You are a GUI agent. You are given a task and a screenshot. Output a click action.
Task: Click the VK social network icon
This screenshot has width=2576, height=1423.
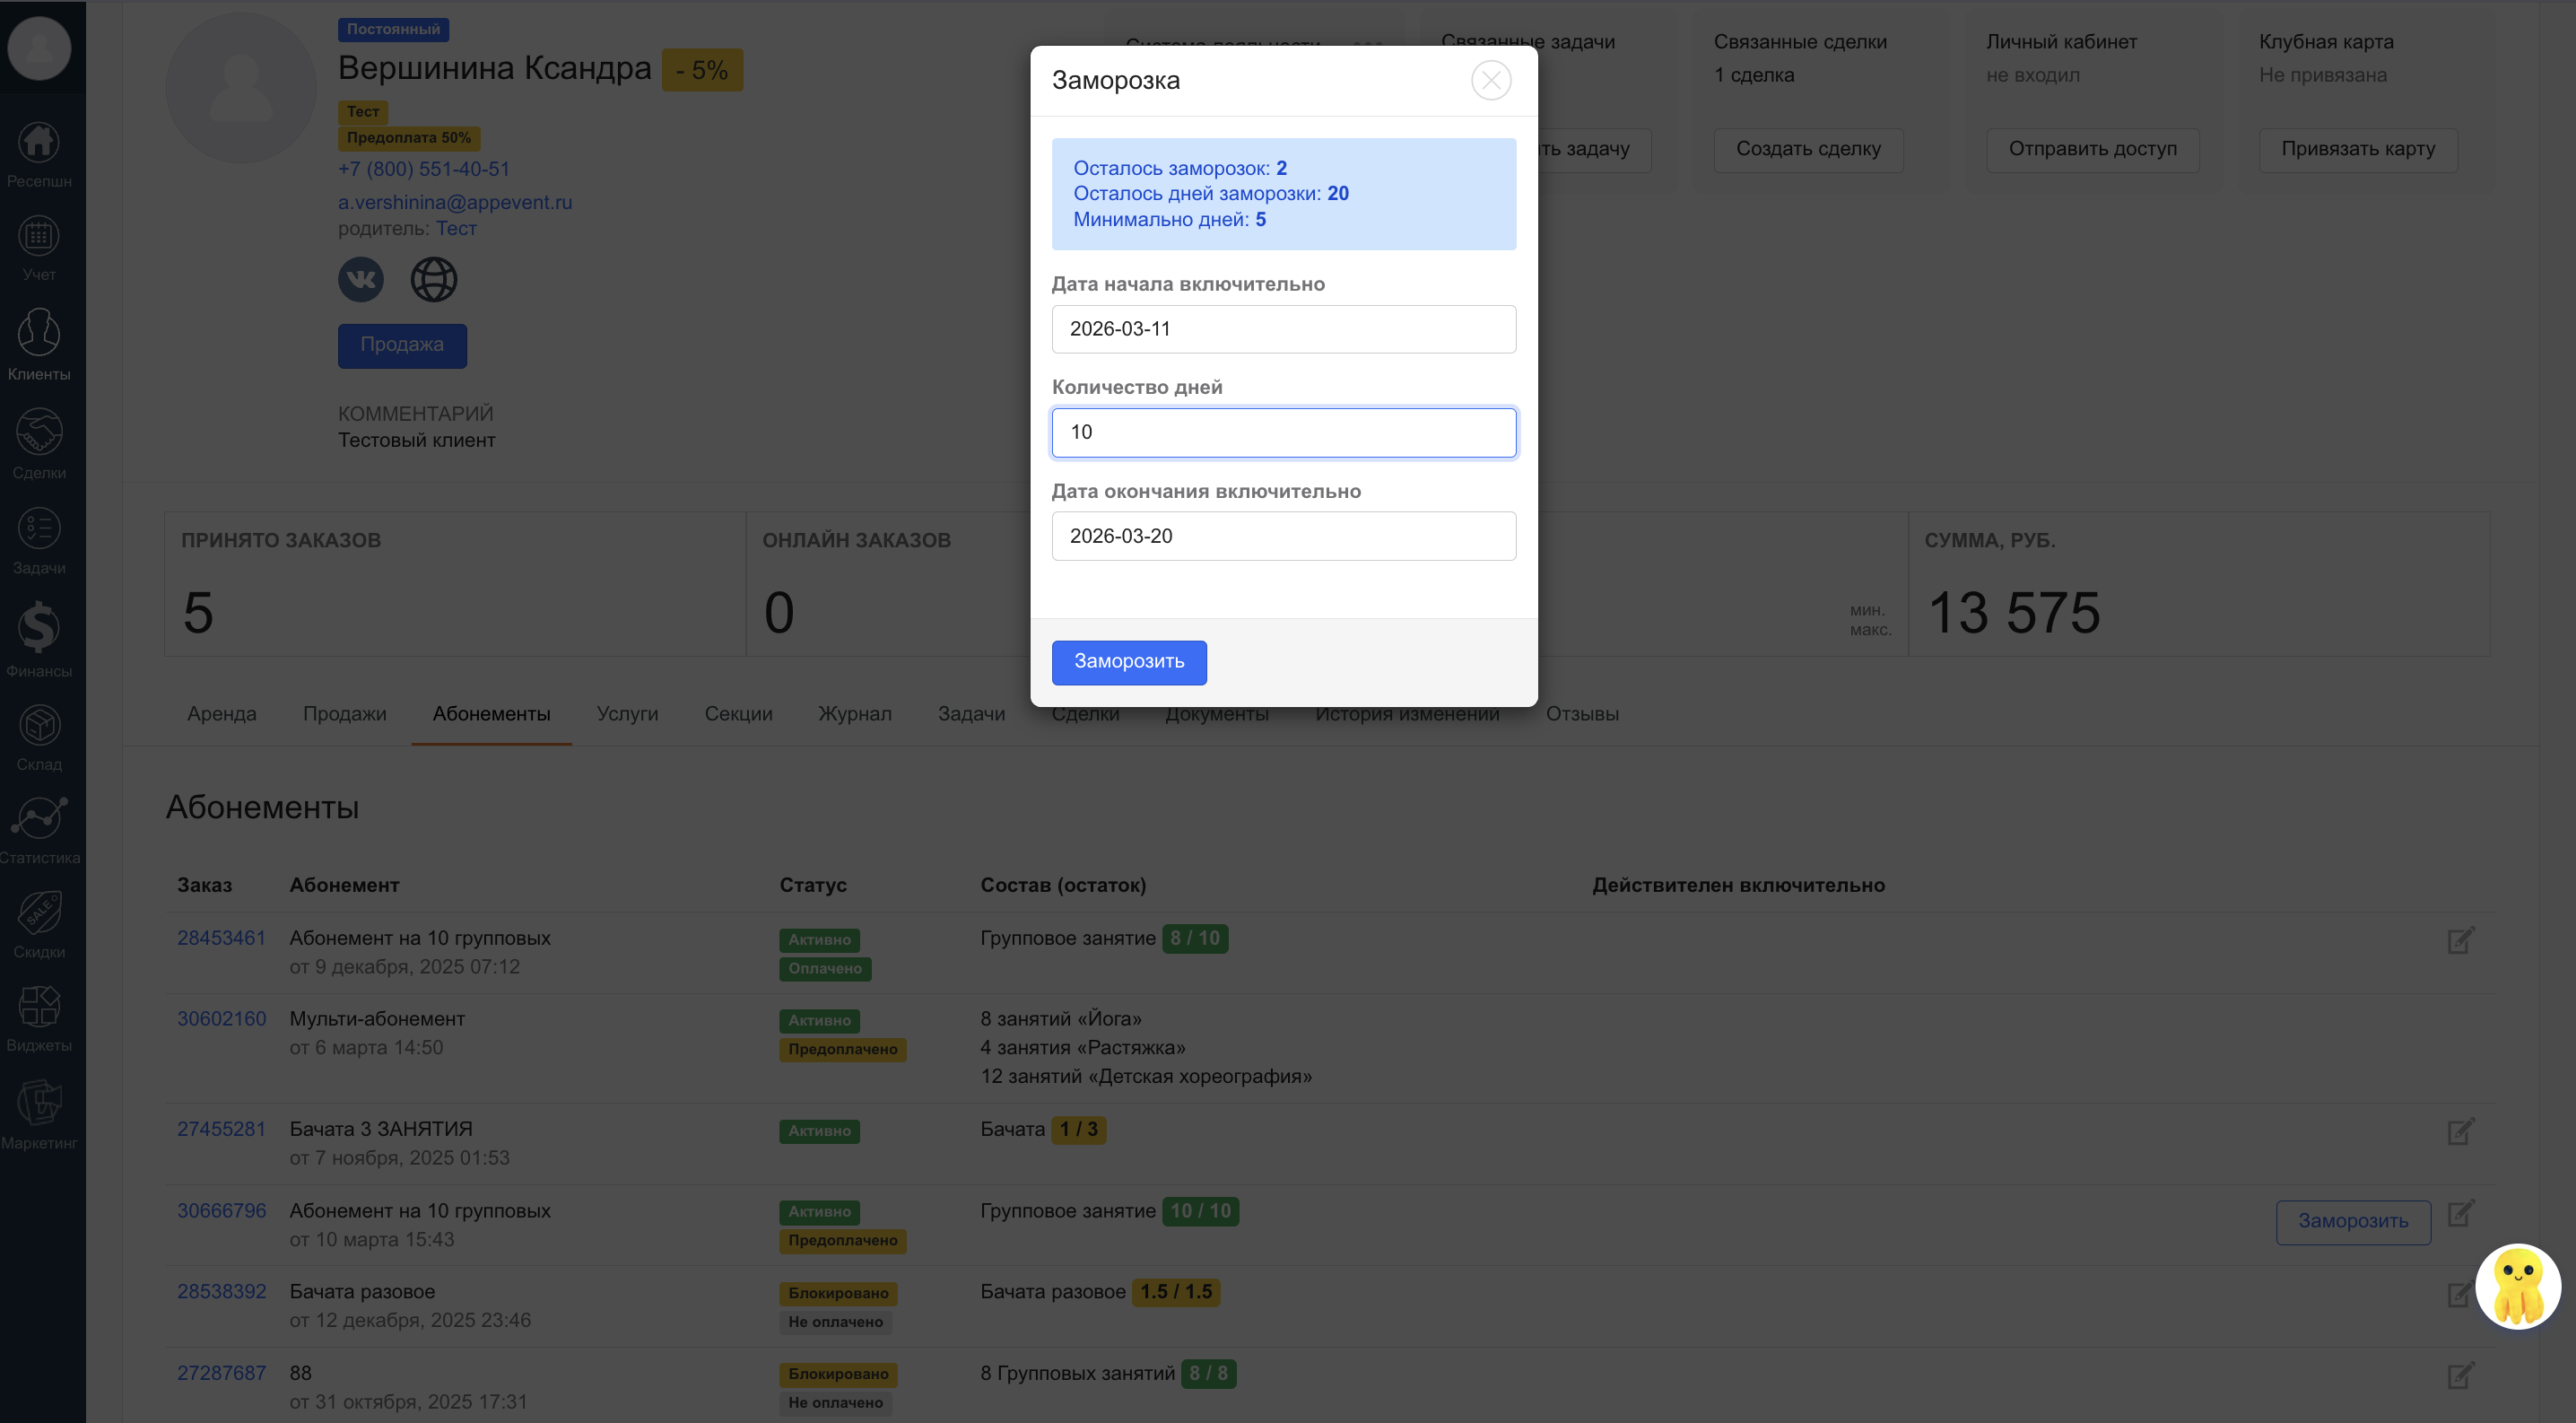[361, 279]
